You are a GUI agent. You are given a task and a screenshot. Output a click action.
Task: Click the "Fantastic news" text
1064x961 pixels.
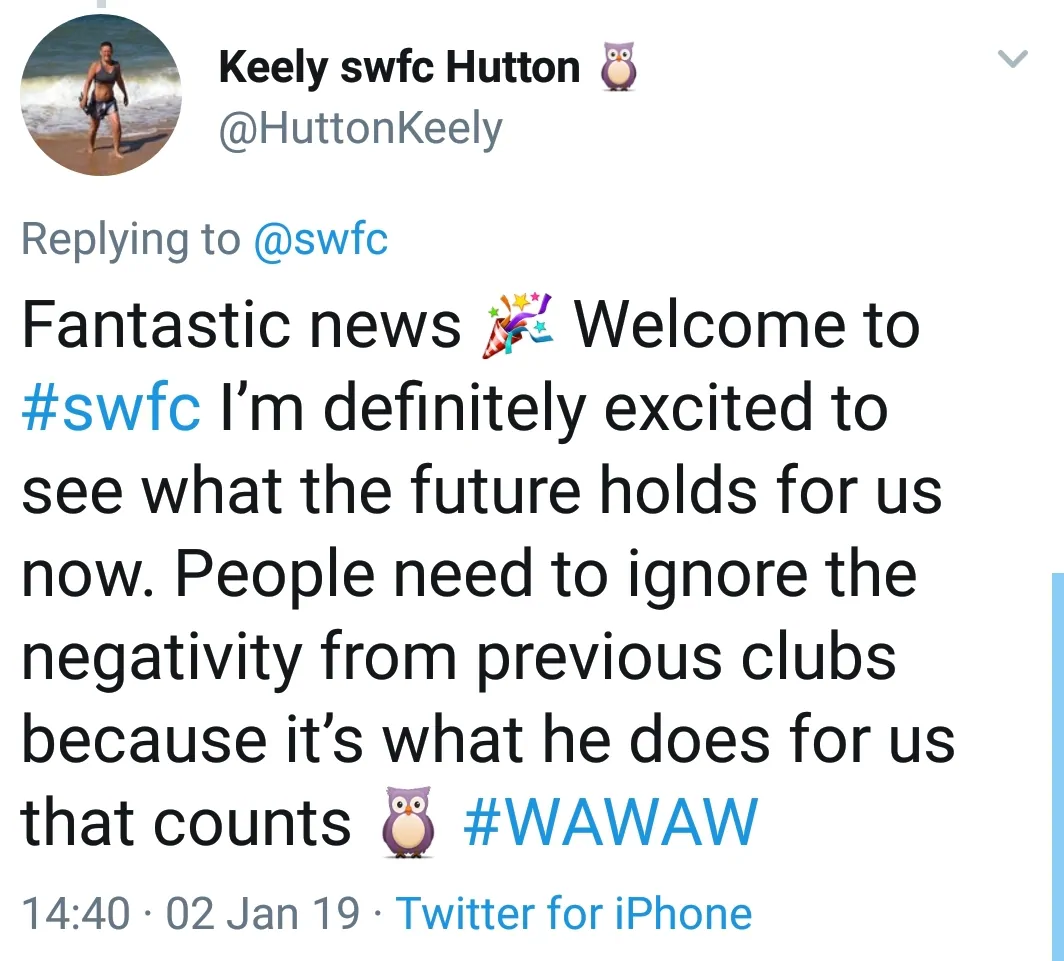[x=241, y=325]
